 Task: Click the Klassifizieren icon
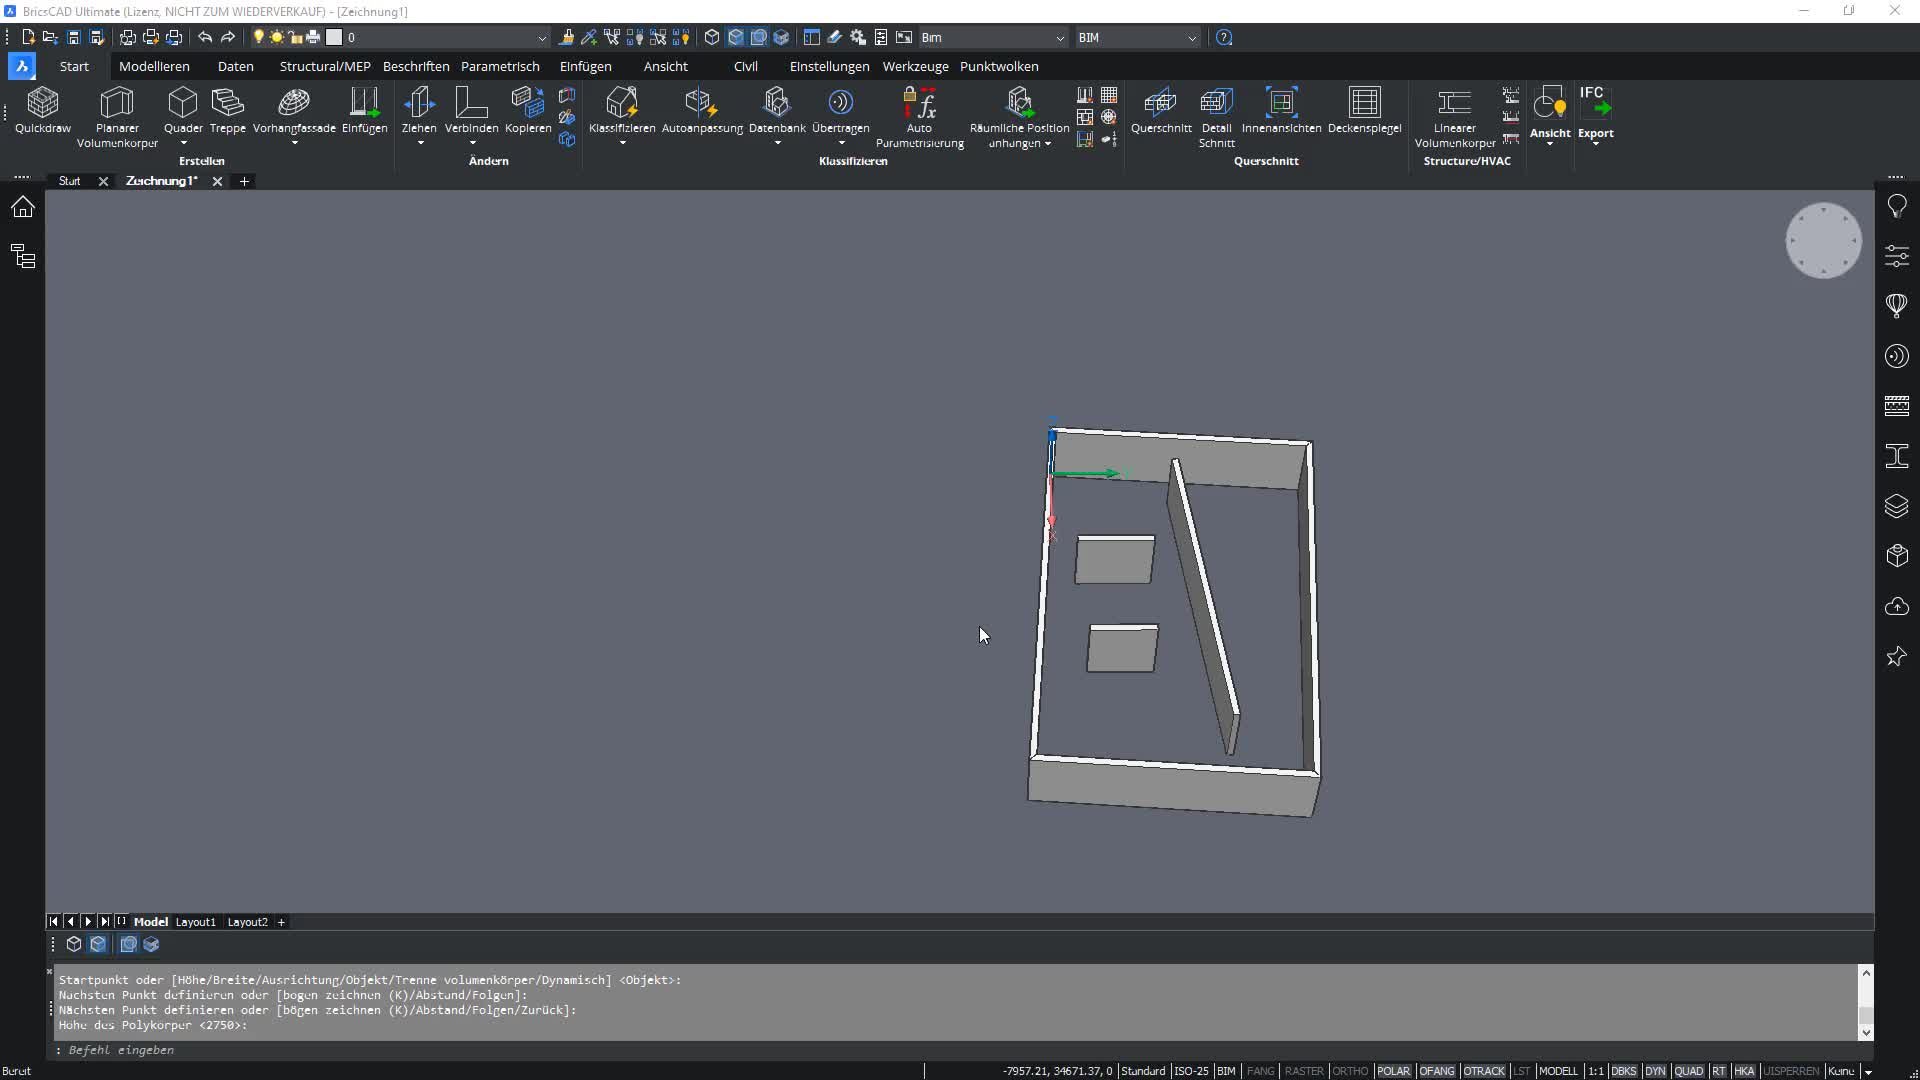pyautogui.click(x=622, y=103)
